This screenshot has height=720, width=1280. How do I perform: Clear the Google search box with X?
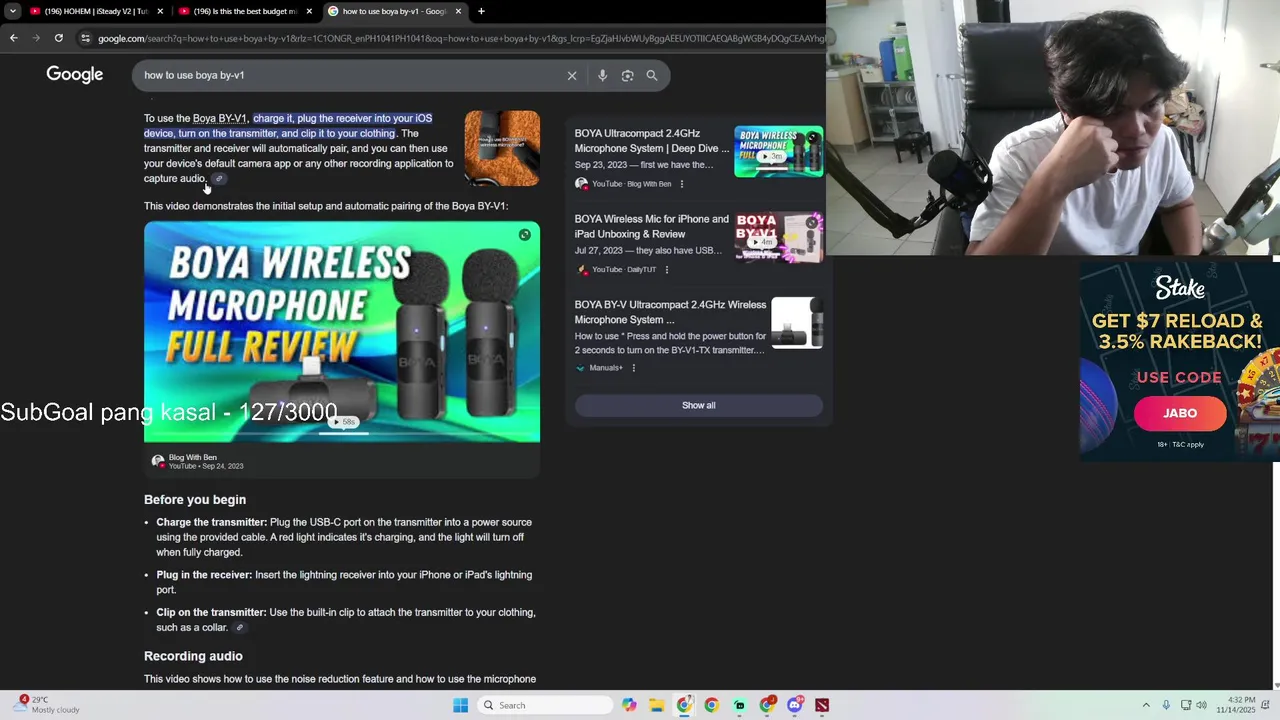pyautogui.click(x=572, y=75)
